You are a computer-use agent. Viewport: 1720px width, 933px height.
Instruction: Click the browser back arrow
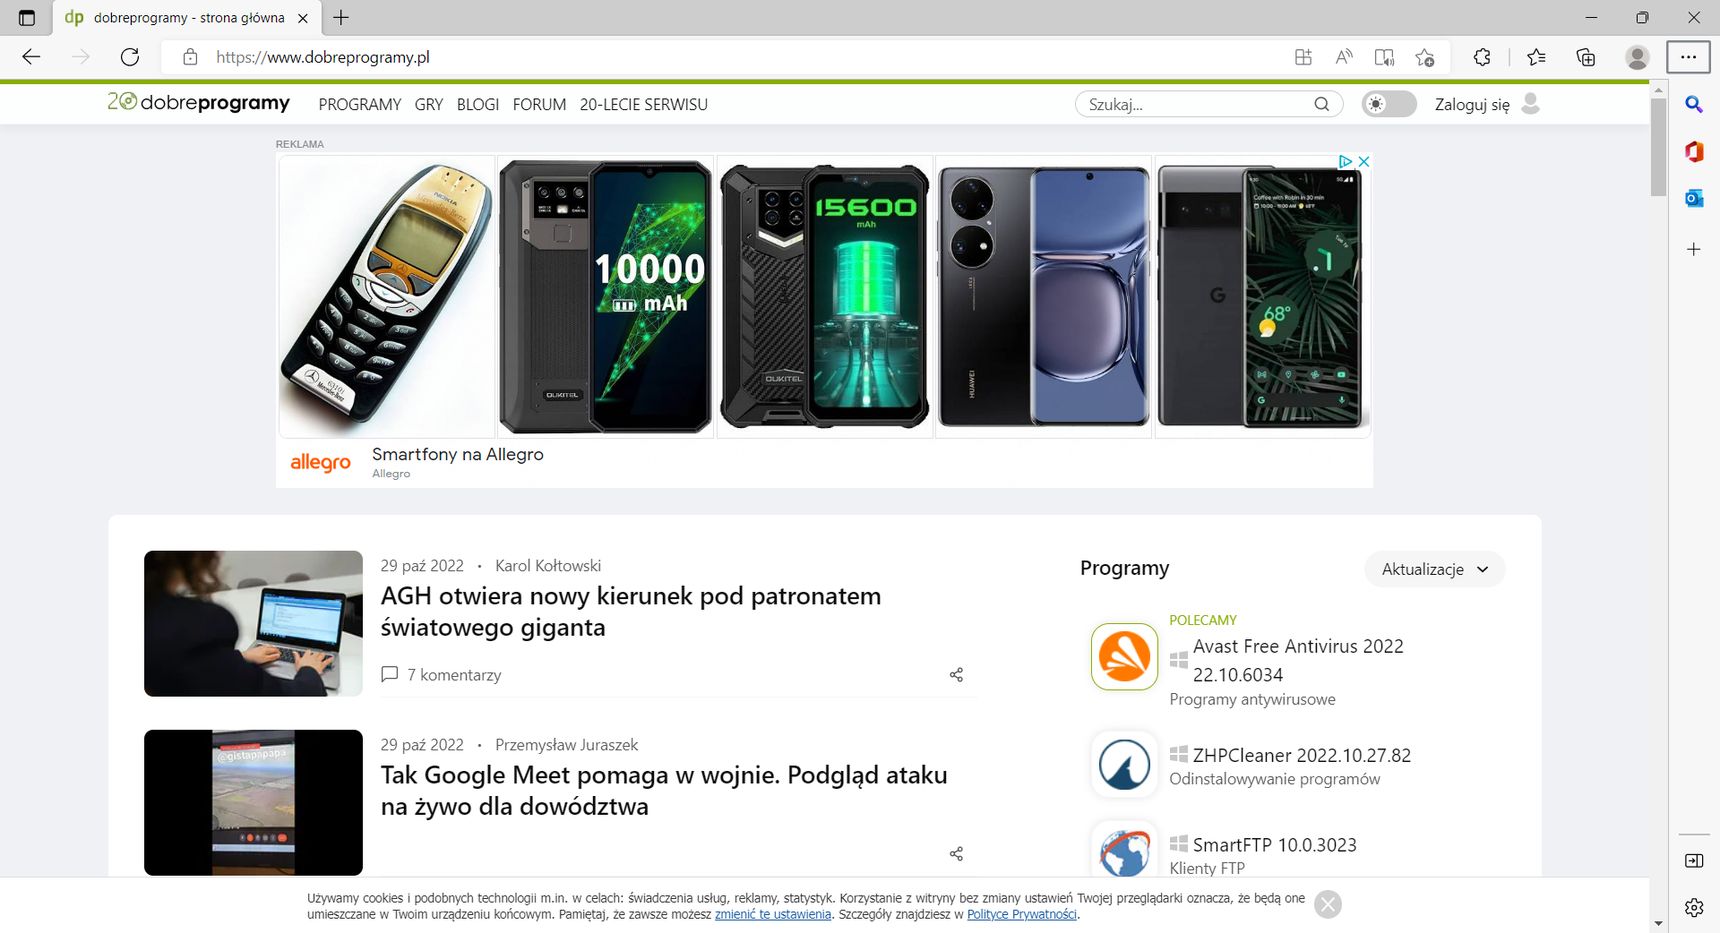(31, 57)
